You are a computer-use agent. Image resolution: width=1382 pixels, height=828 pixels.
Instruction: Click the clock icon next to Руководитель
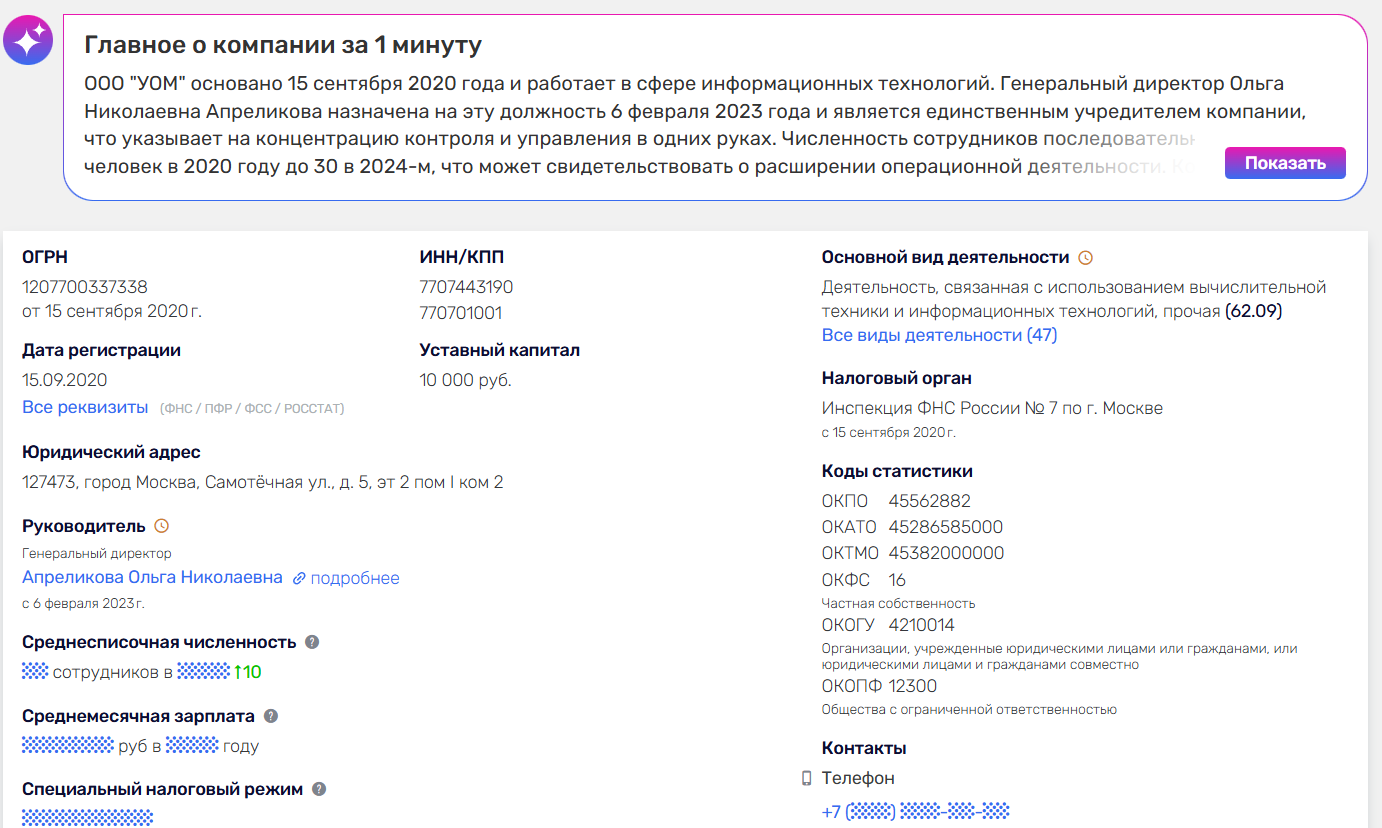tap(162, 524)
